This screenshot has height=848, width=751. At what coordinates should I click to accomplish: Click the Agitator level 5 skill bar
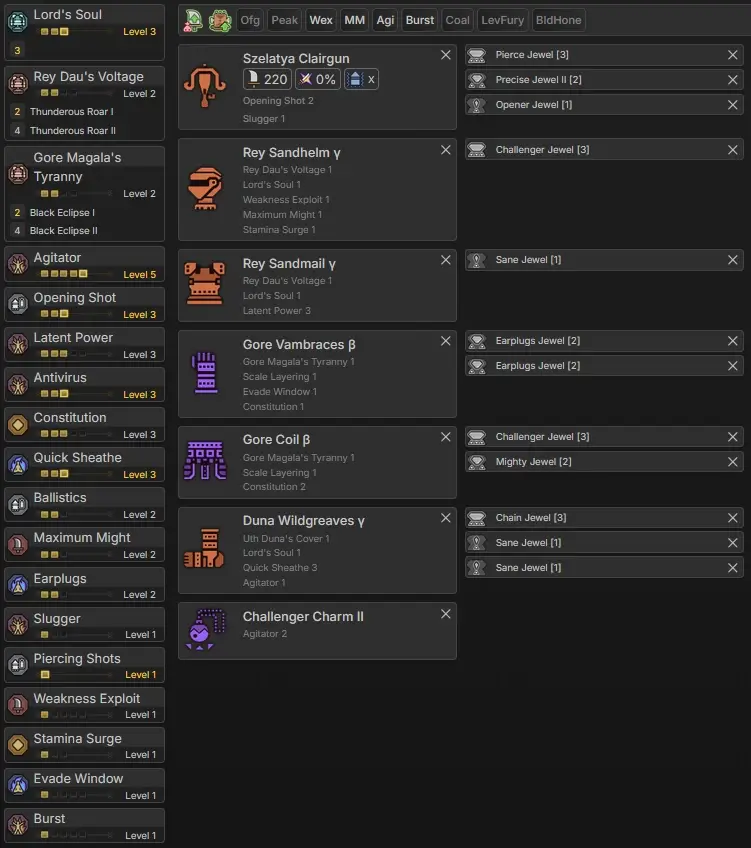pos(84,265)
